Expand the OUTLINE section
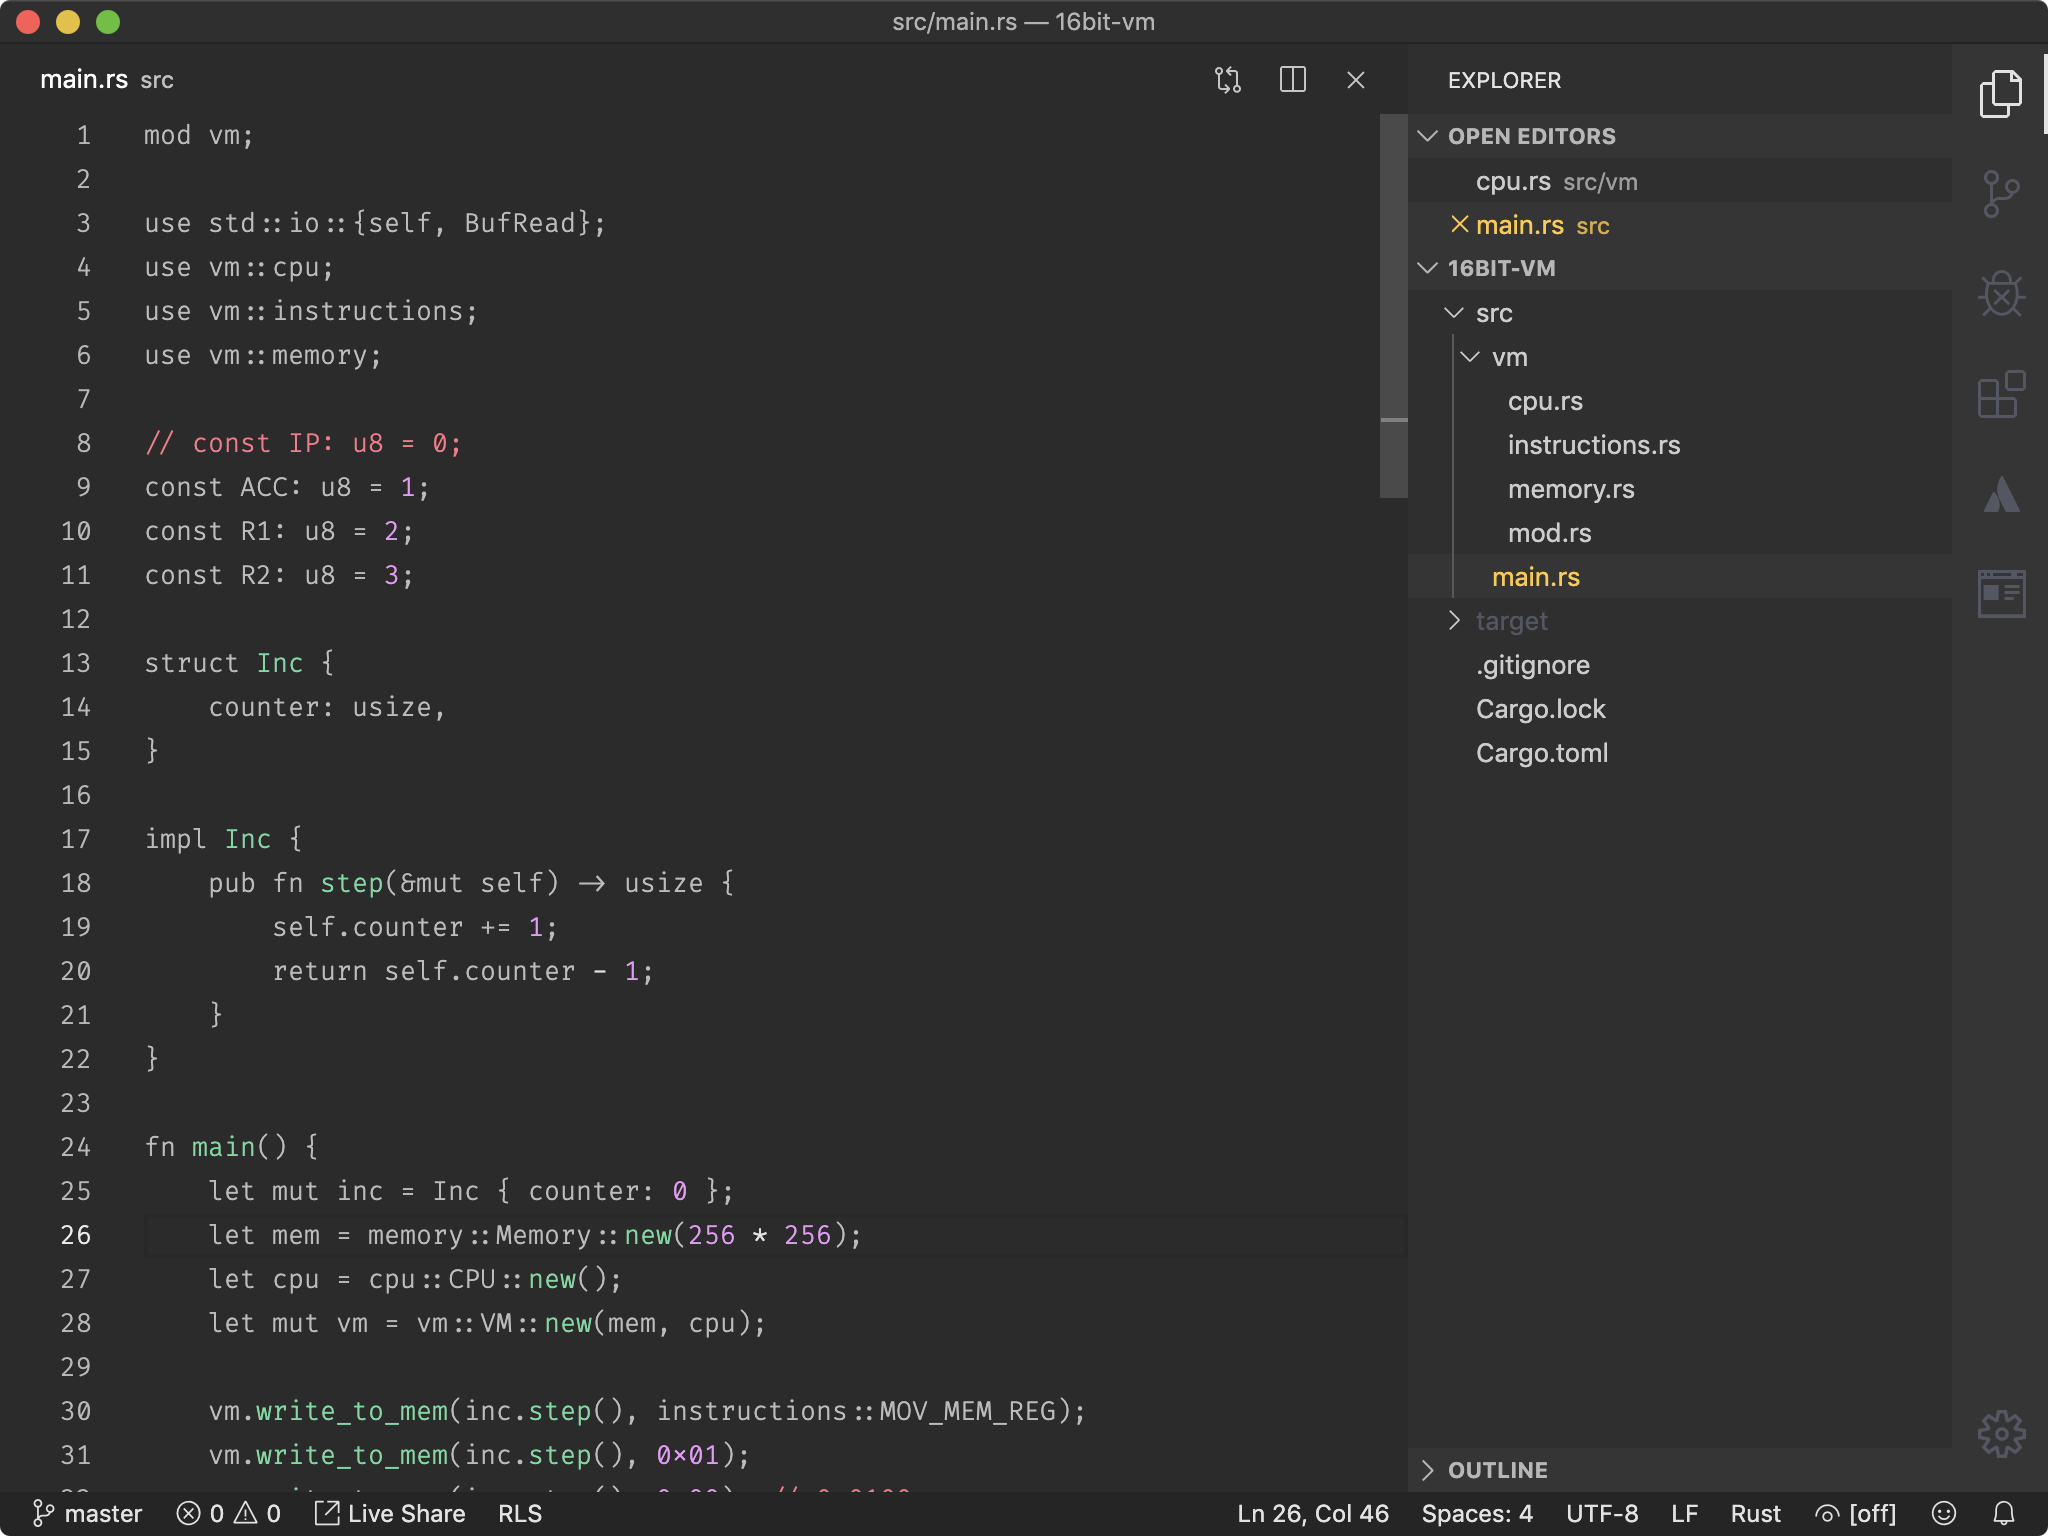 click(1496, 1469)
